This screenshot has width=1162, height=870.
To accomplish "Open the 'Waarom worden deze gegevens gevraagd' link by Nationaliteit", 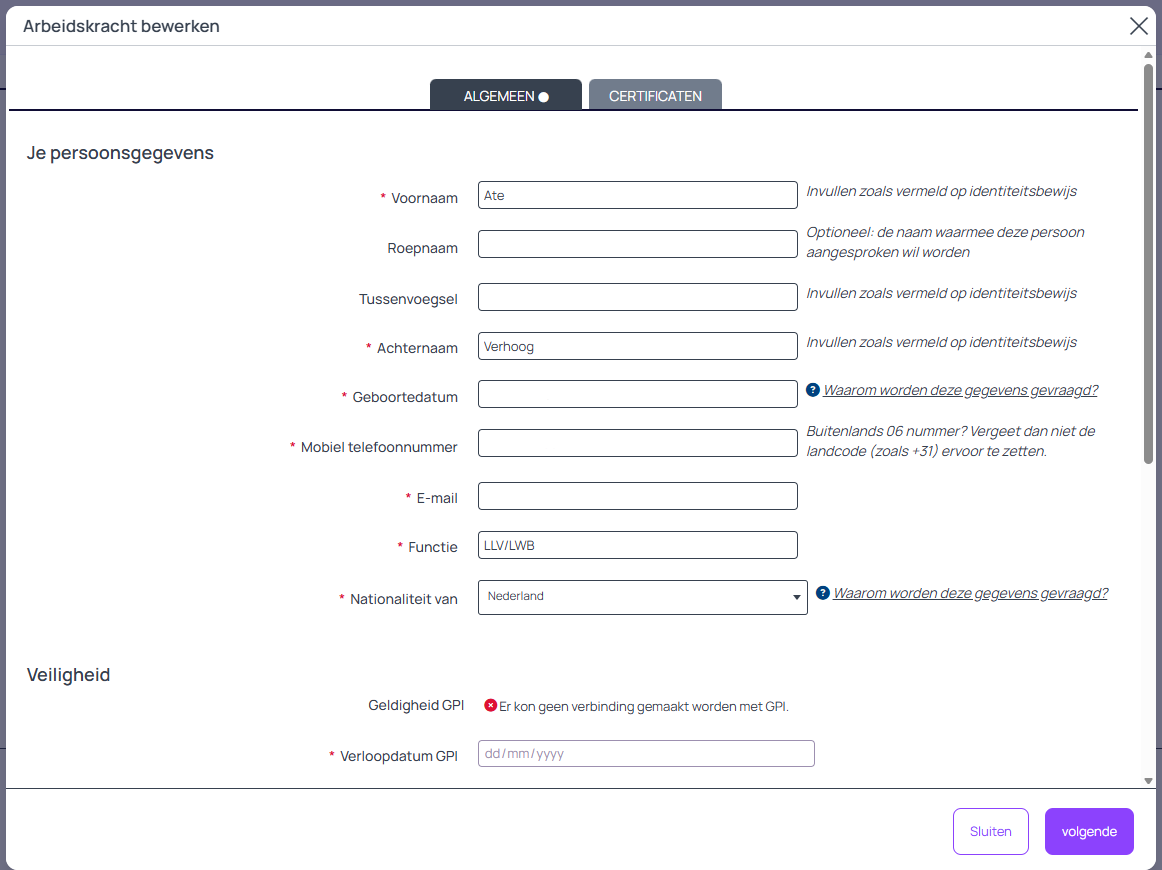I will [x=970, y=593].
